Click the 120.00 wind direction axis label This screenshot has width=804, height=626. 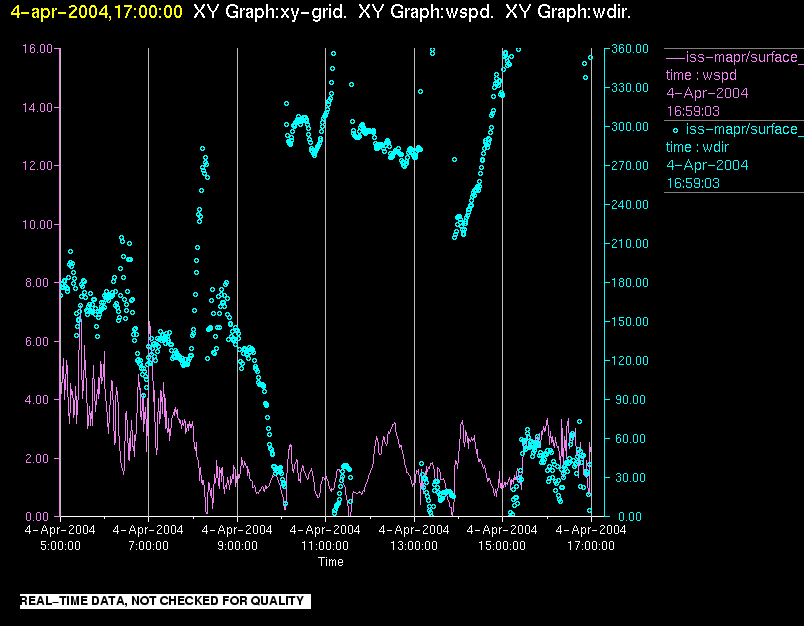630,360
